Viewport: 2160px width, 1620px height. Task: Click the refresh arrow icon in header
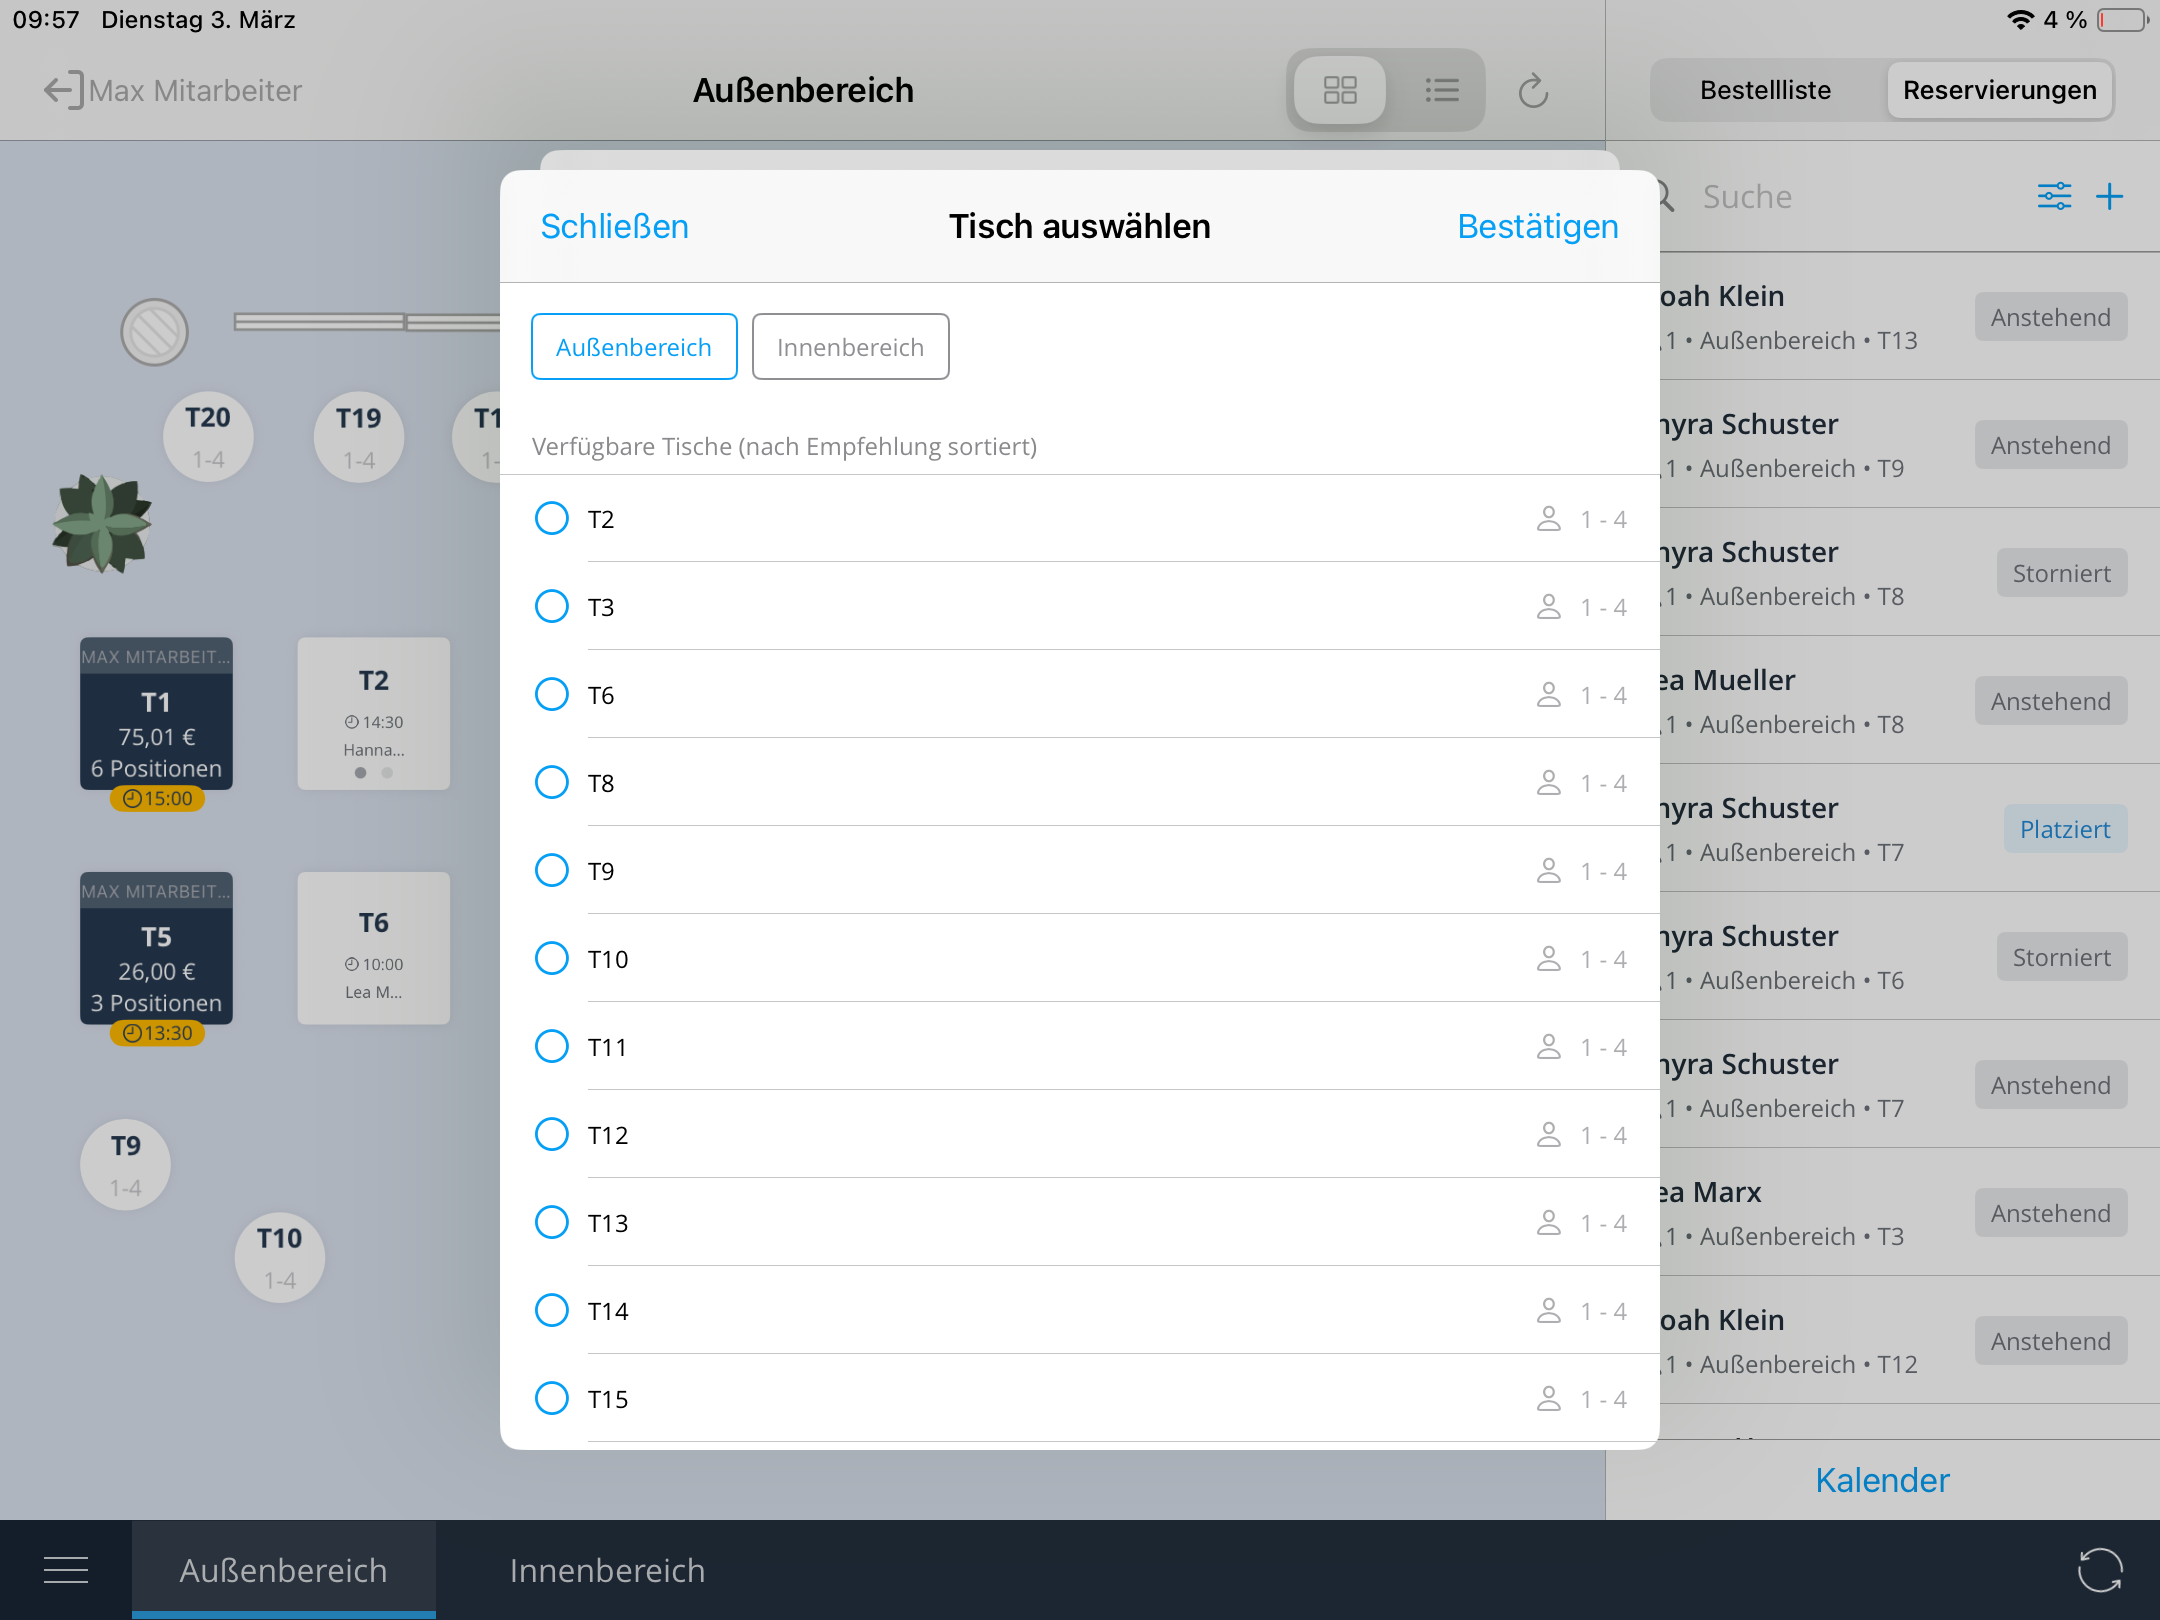click(x=1533, y=91)
